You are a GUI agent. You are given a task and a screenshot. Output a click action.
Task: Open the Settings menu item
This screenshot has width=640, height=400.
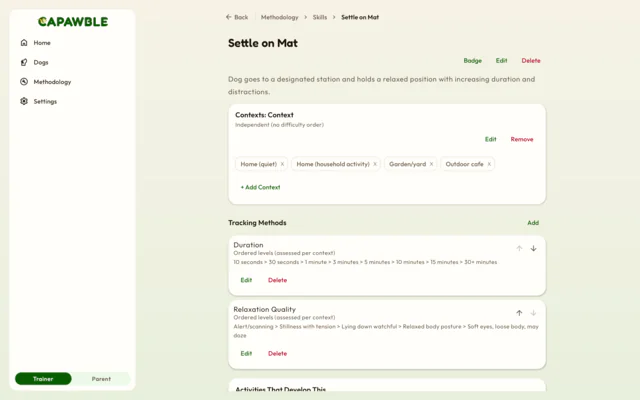point(45,101)
